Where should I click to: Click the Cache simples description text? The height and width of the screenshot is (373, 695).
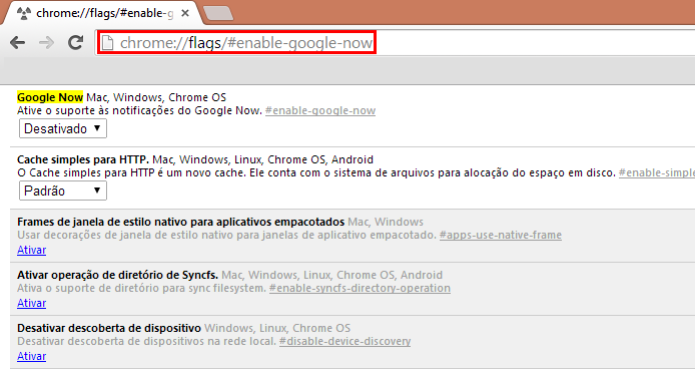(316, 173)
